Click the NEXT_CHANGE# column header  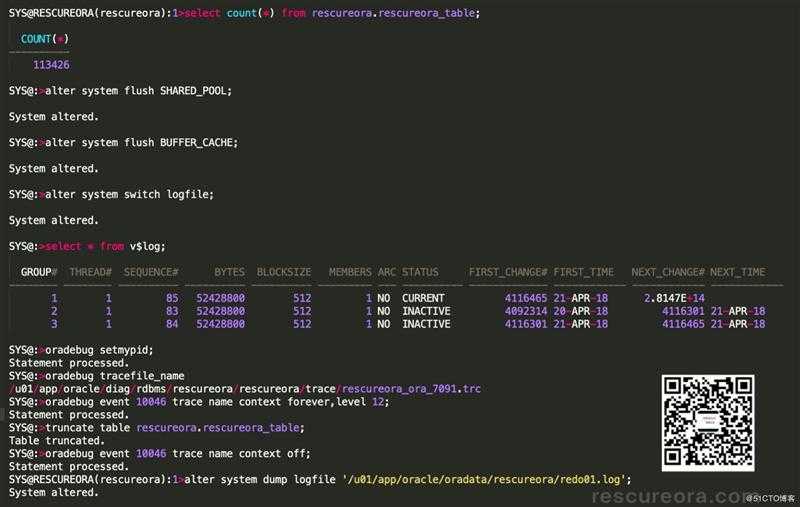pyautogui.click(x=668, y=272)
